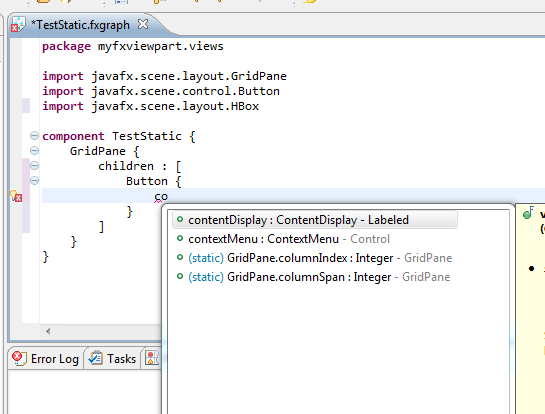Click the green field icon in the yellow info panel
Viewport: 545px width, 414px height.
point(528,213)
